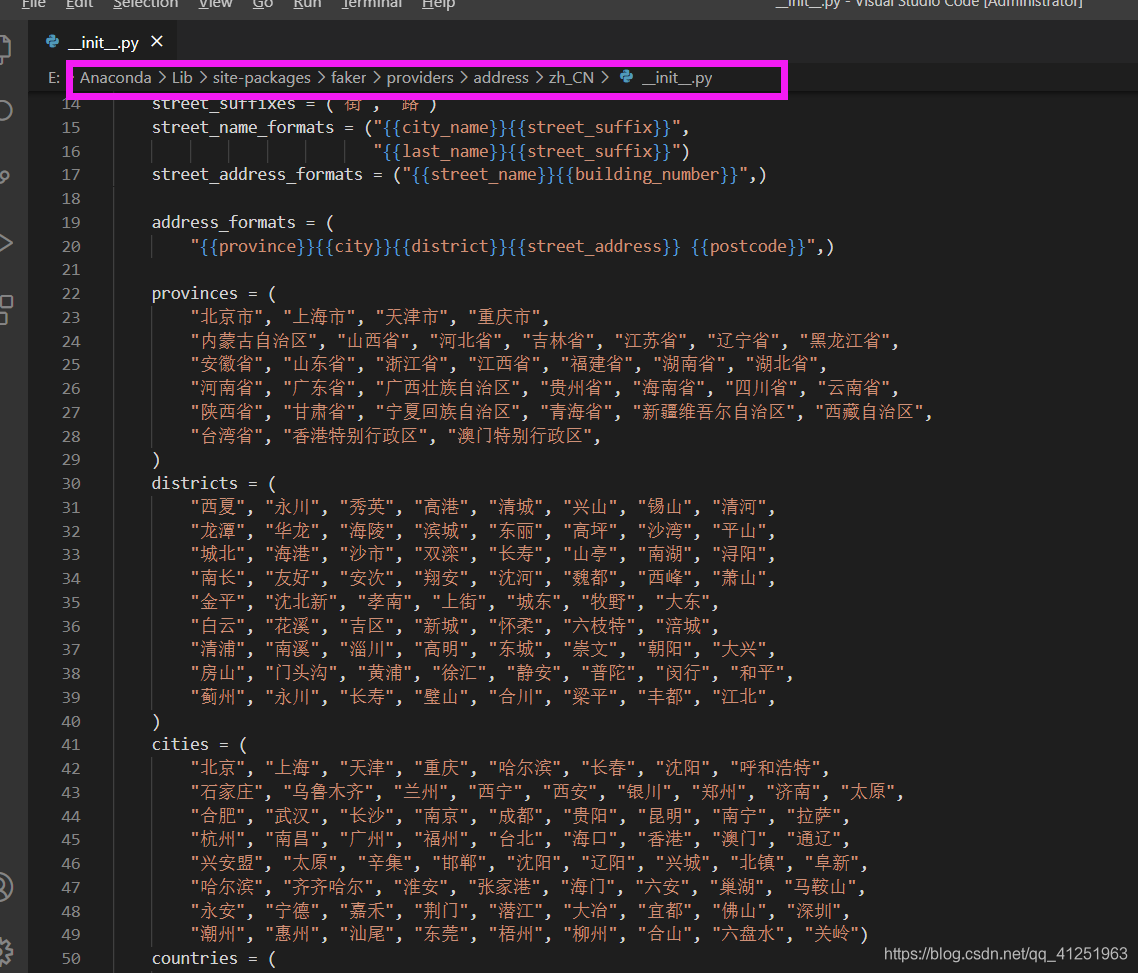
Task: Open the View menu
Action: [216, 4]
